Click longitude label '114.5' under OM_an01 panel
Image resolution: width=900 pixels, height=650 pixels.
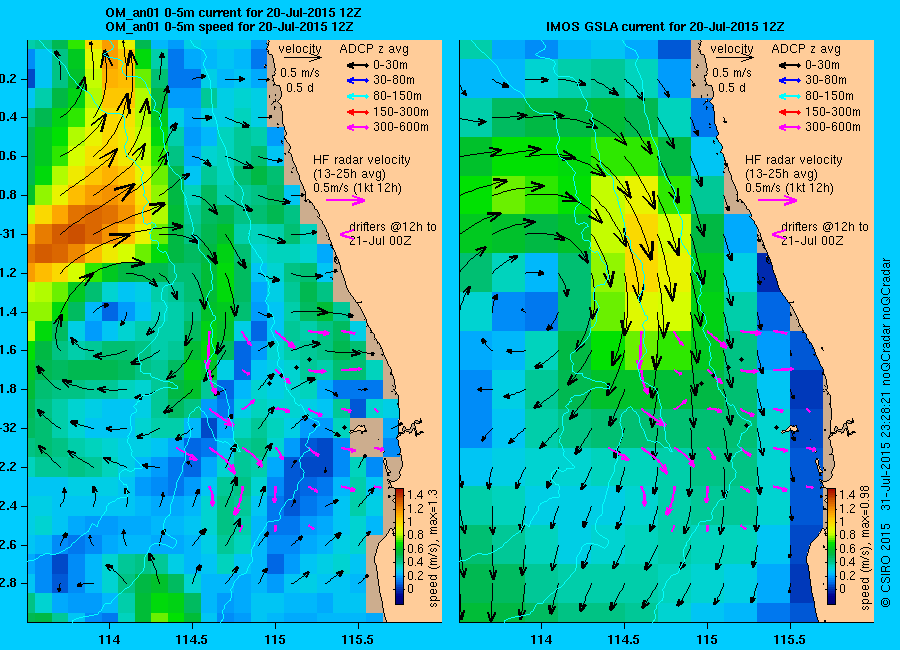coord(191,639)
